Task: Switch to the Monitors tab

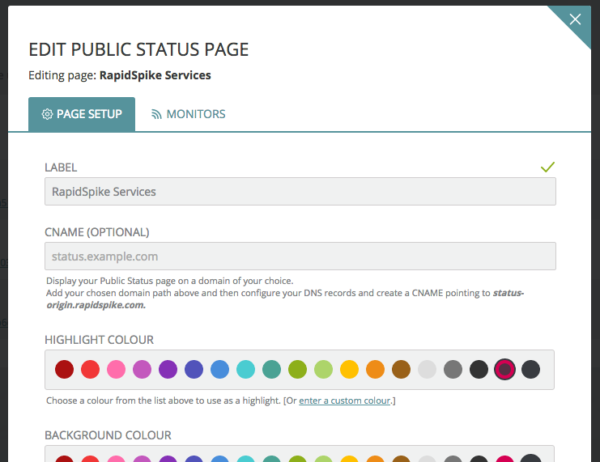Action: pos(188,114)
